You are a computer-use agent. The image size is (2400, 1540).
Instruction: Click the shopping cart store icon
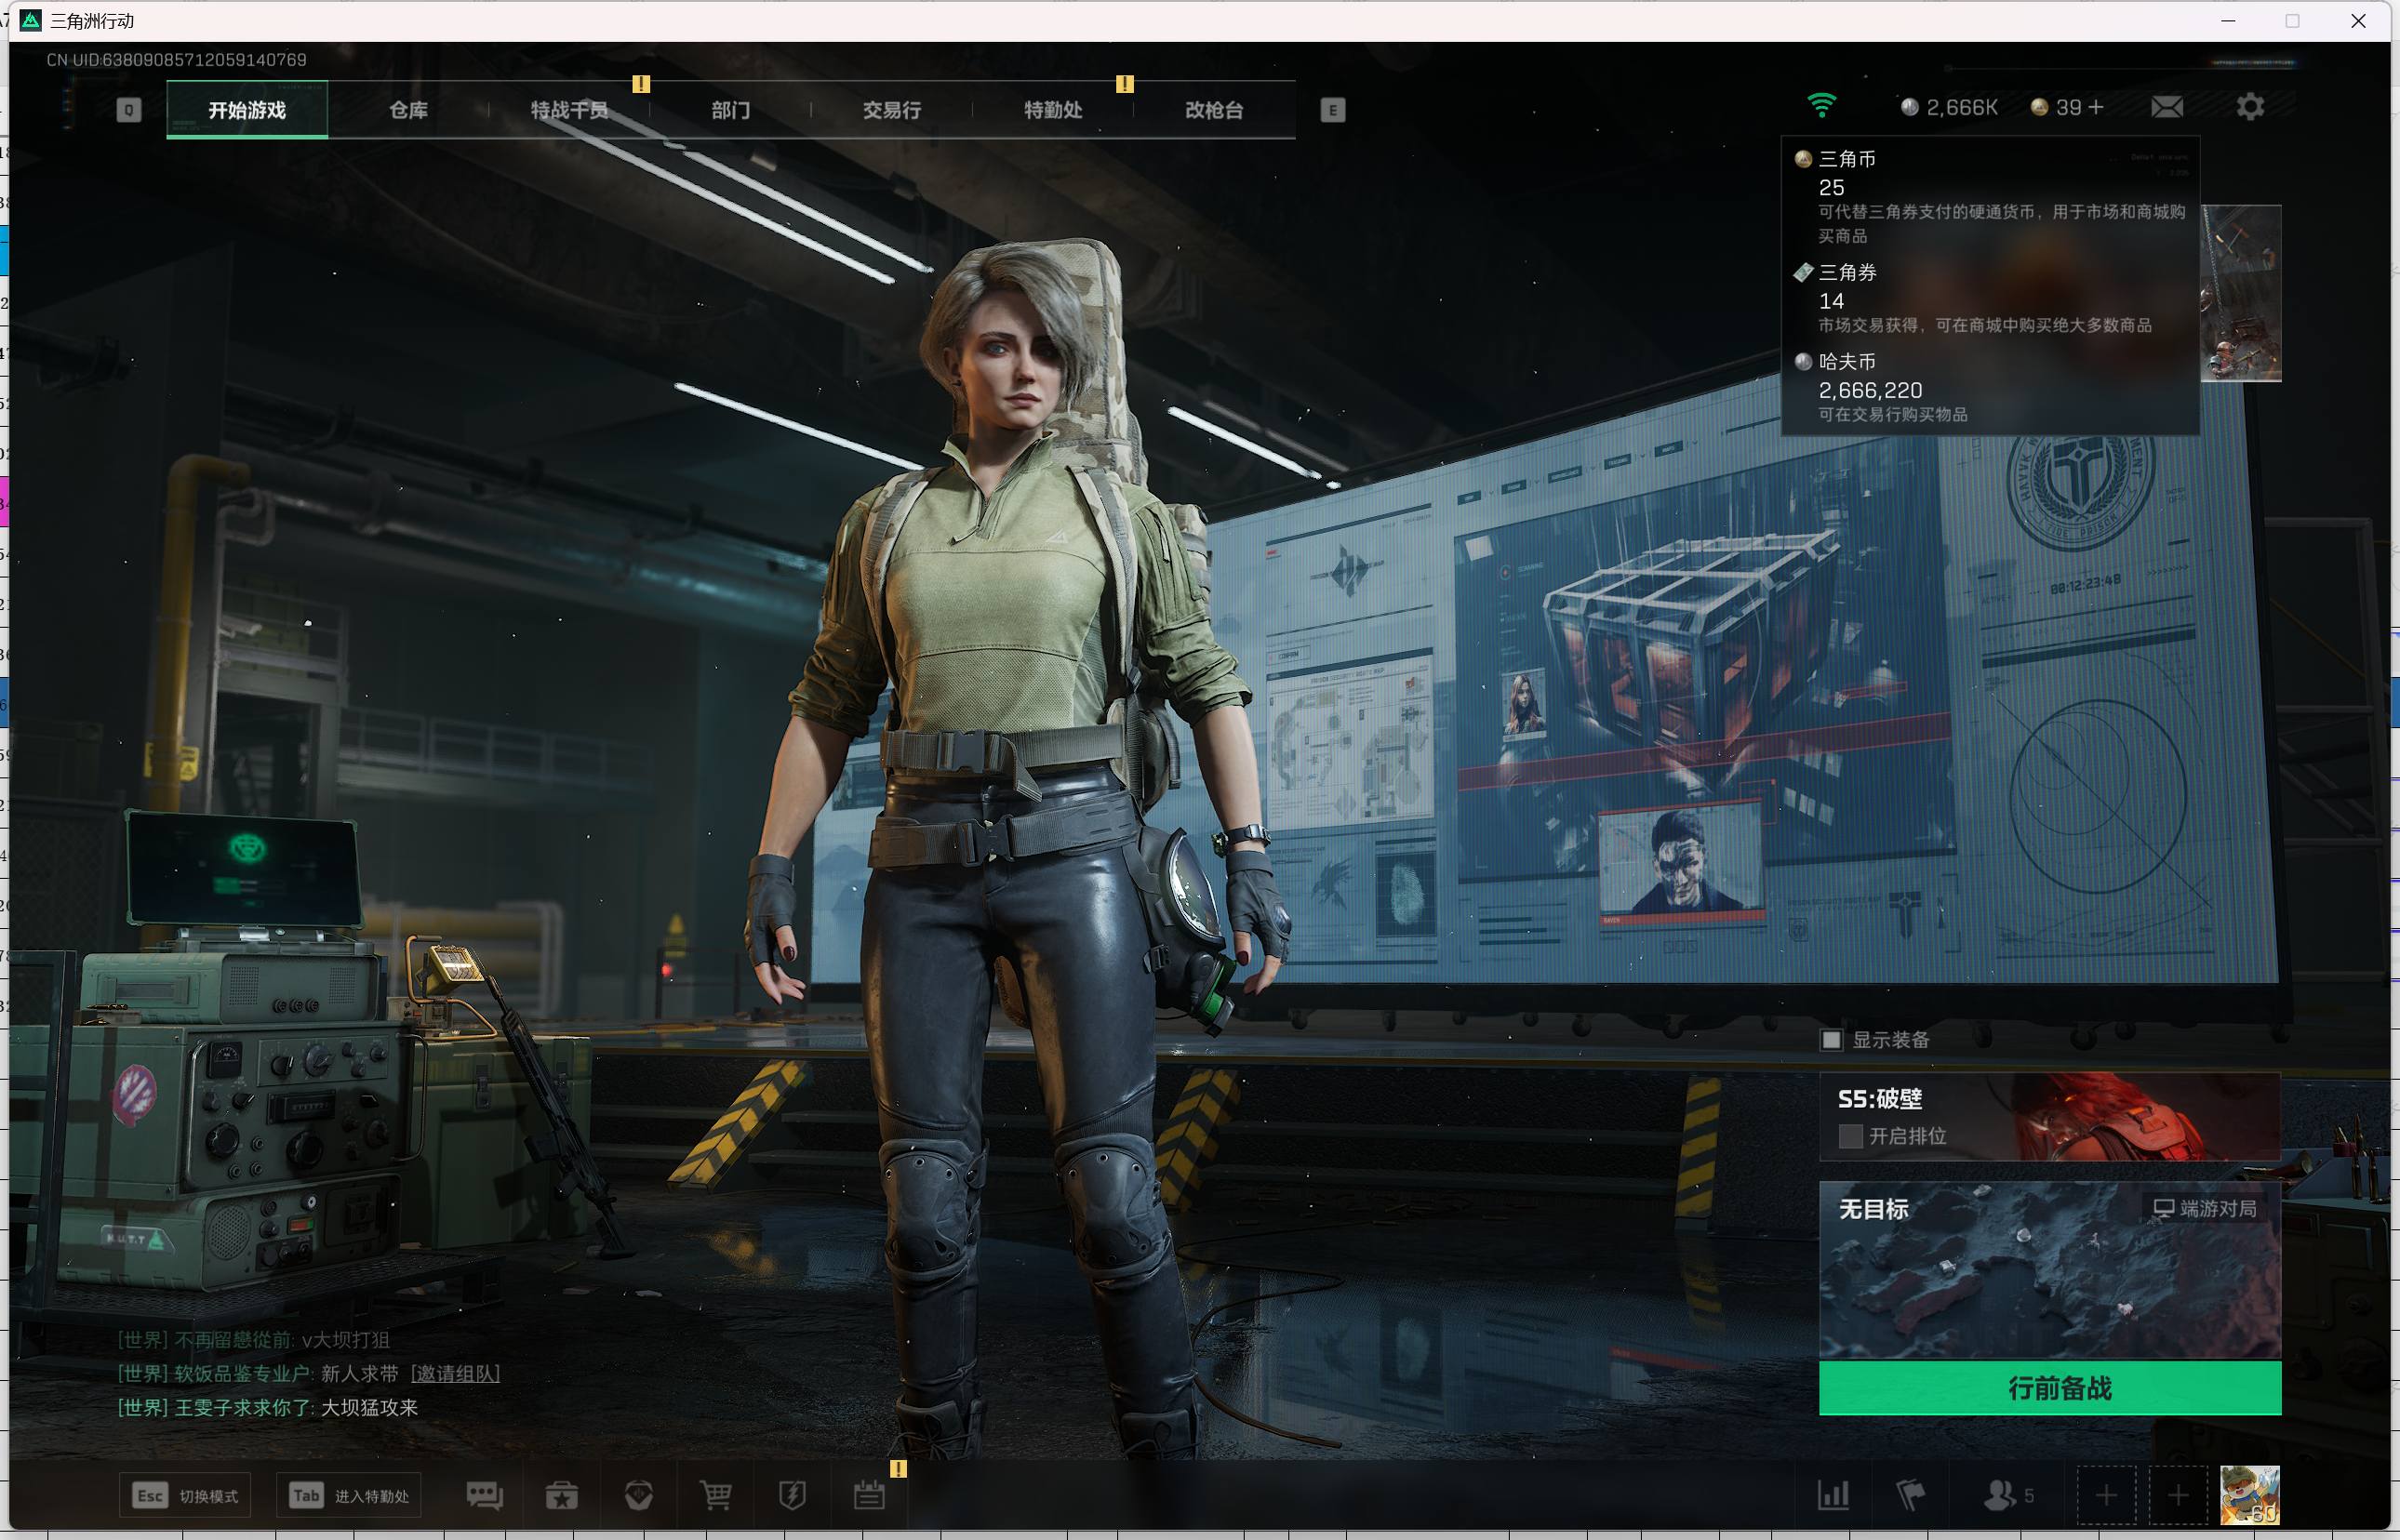(715, 1495)
